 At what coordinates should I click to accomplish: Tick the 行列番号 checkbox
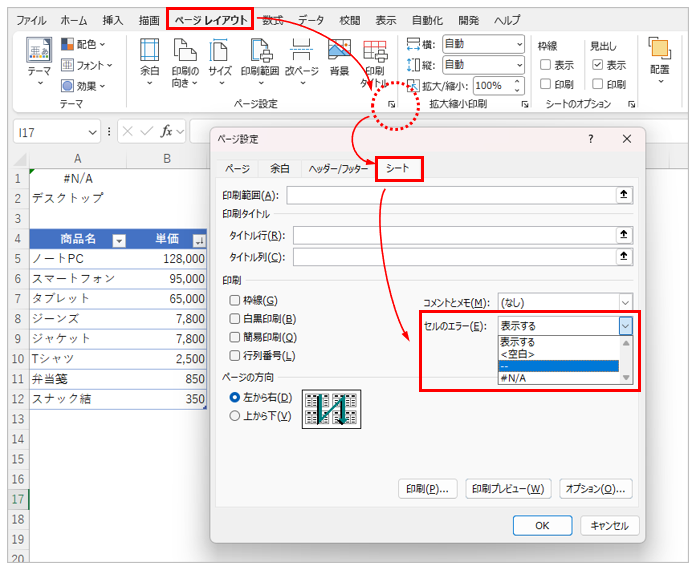pos(235,356)
